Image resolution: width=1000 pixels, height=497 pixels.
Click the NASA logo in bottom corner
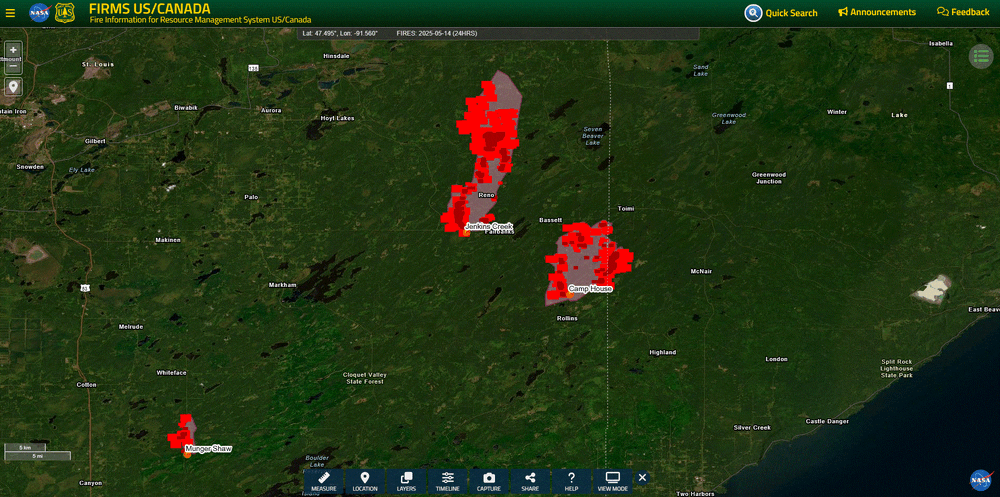(982, 478)
